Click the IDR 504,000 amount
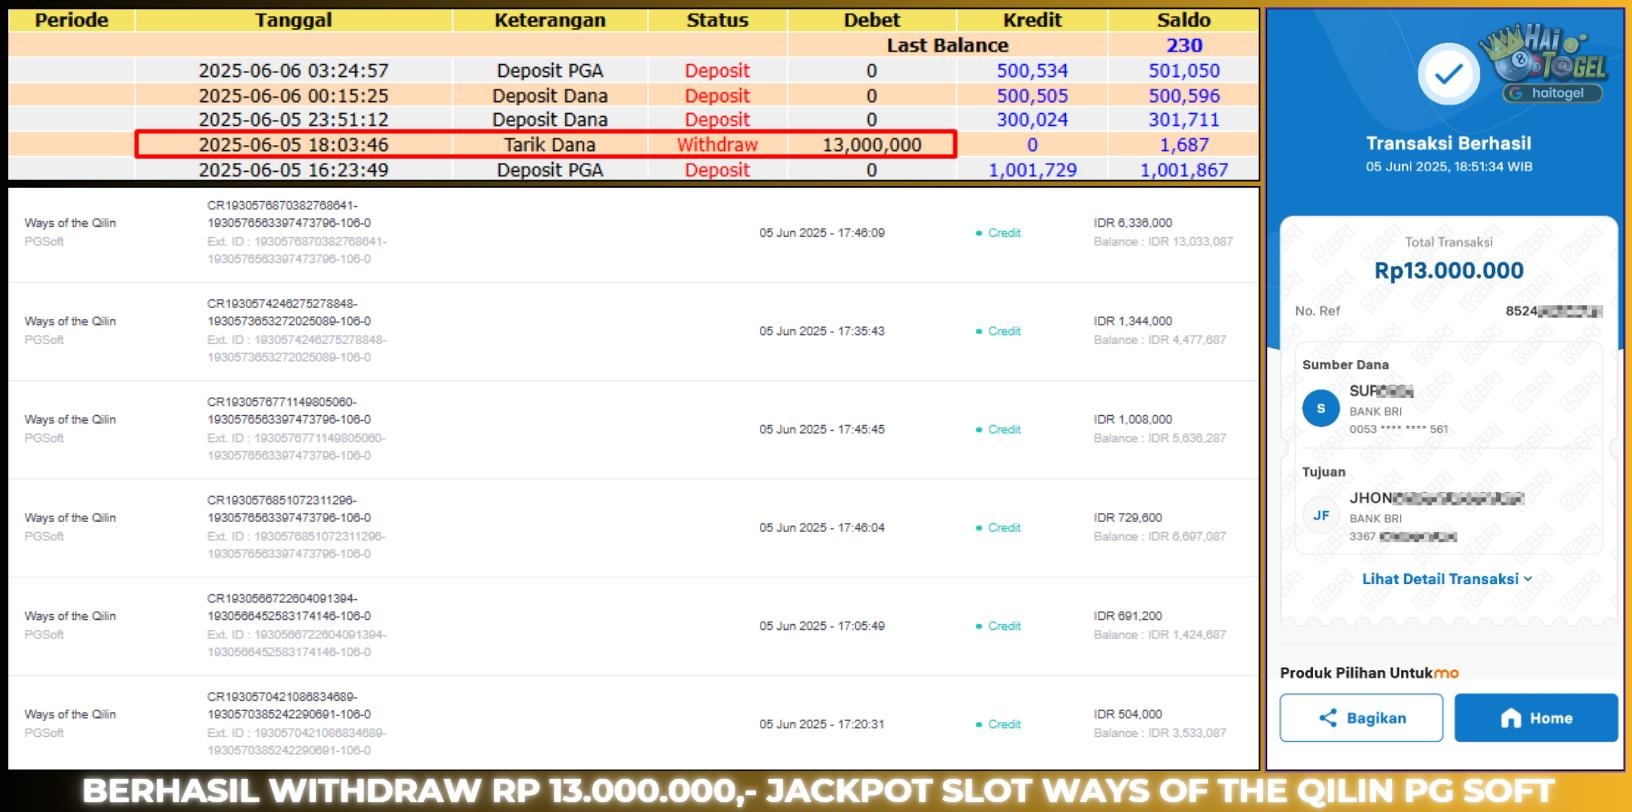The height and width of the screenshot is (812, 1632). coord(1128,714)
